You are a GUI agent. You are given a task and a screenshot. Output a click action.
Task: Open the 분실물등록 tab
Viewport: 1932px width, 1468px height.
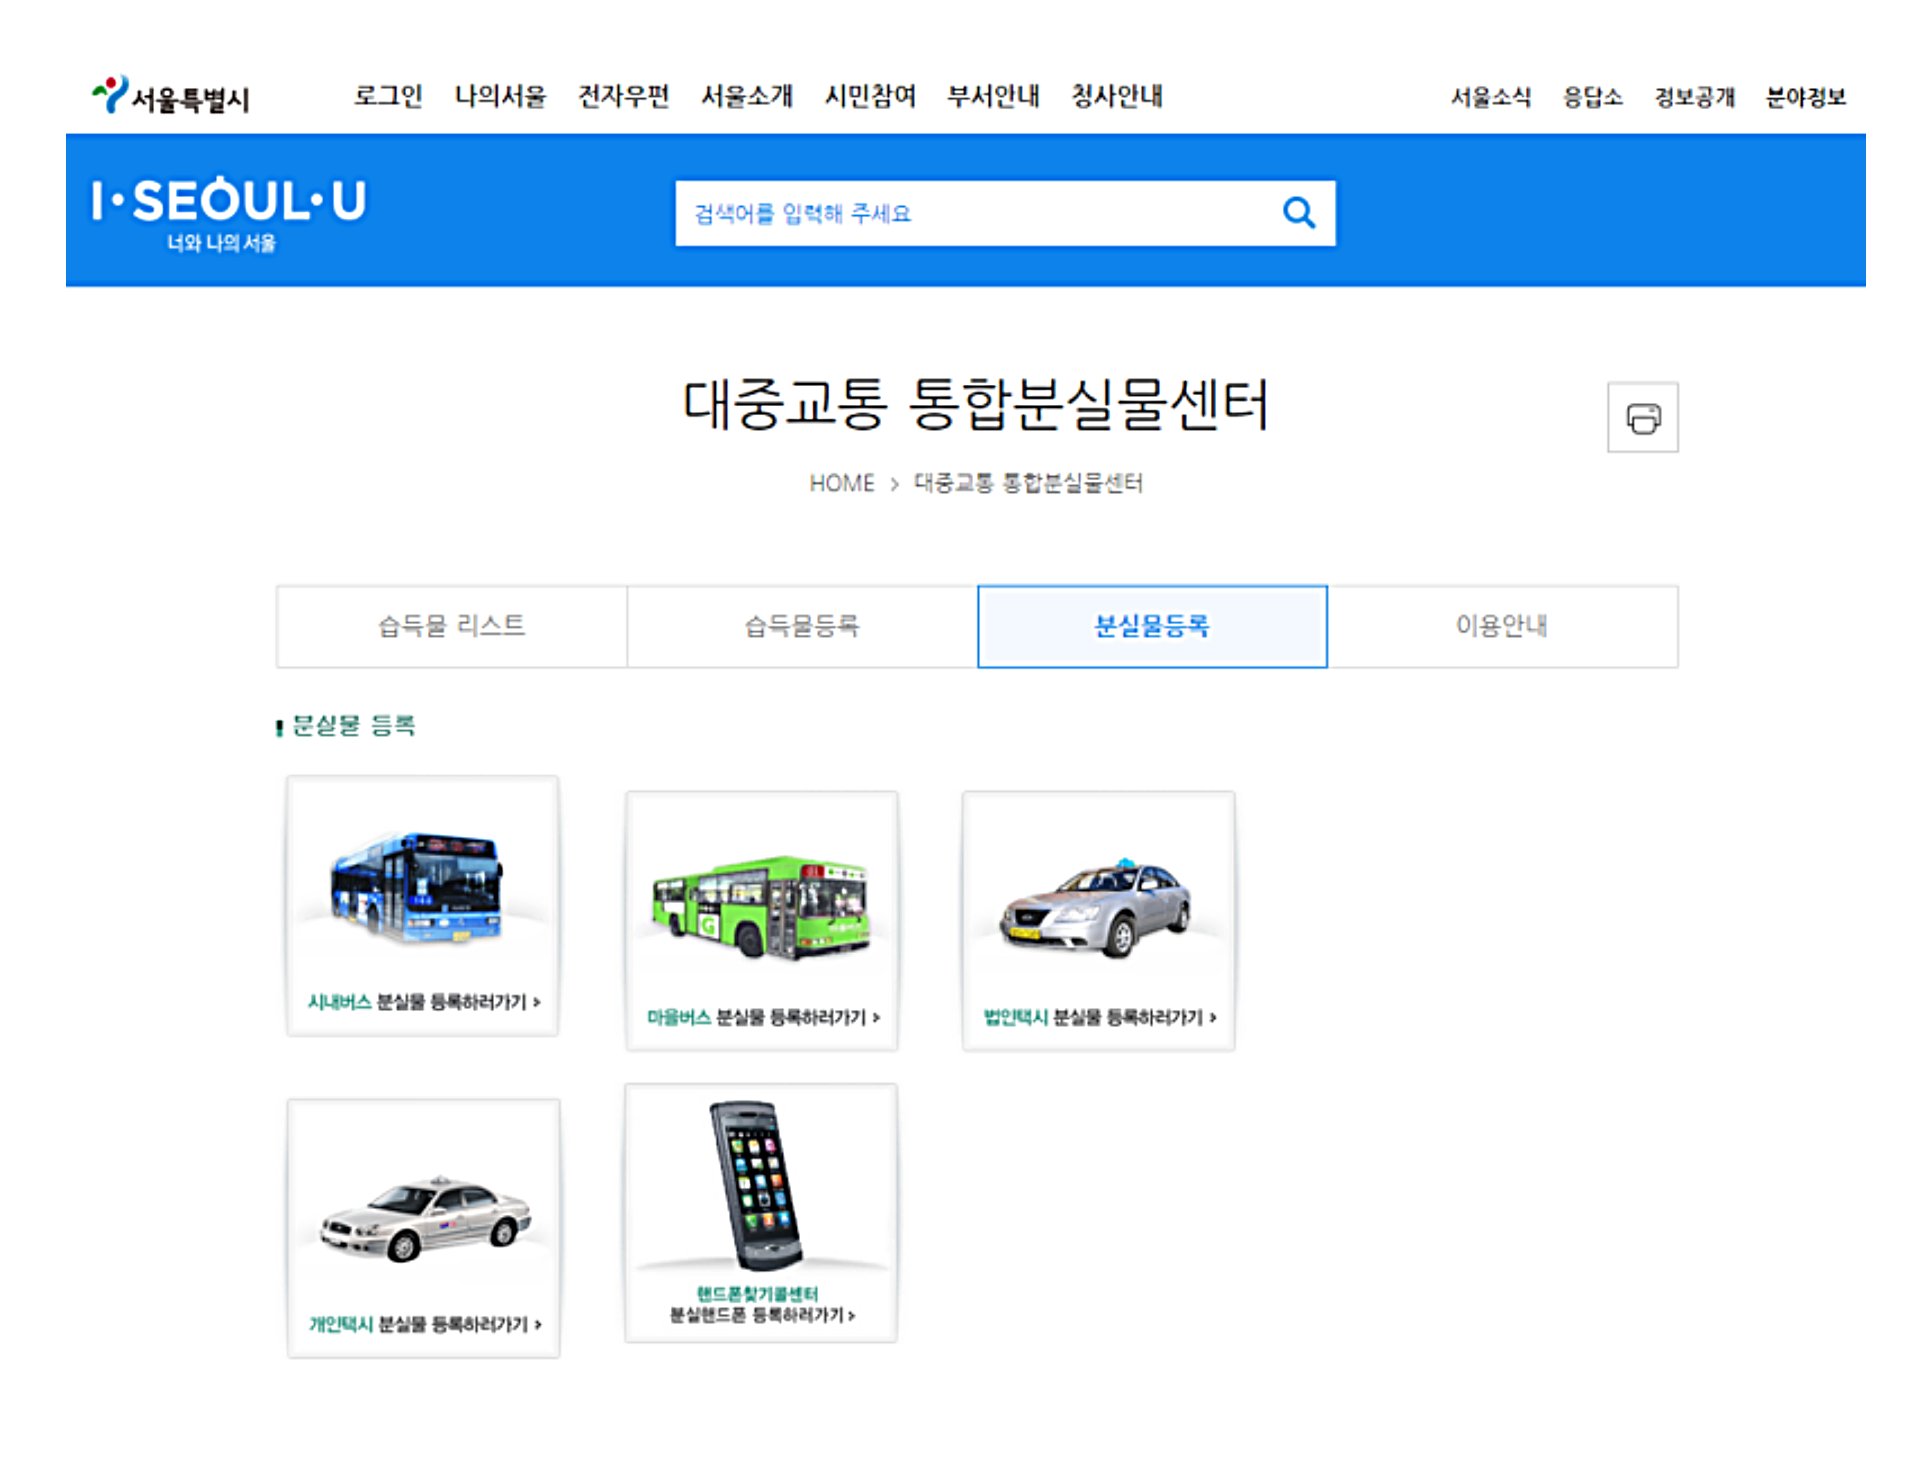pos(1151,626)
